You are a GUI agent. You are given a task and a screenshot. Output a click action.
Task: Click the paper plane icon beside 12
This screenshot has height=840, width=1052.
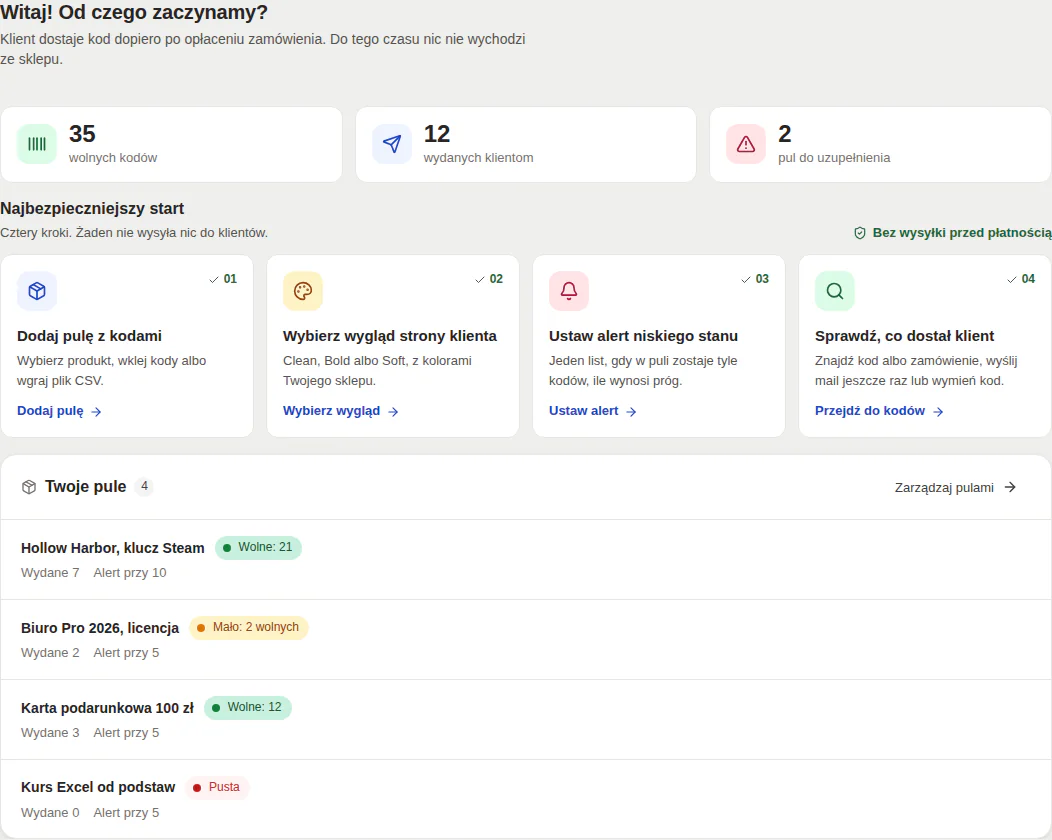[392, 144]
